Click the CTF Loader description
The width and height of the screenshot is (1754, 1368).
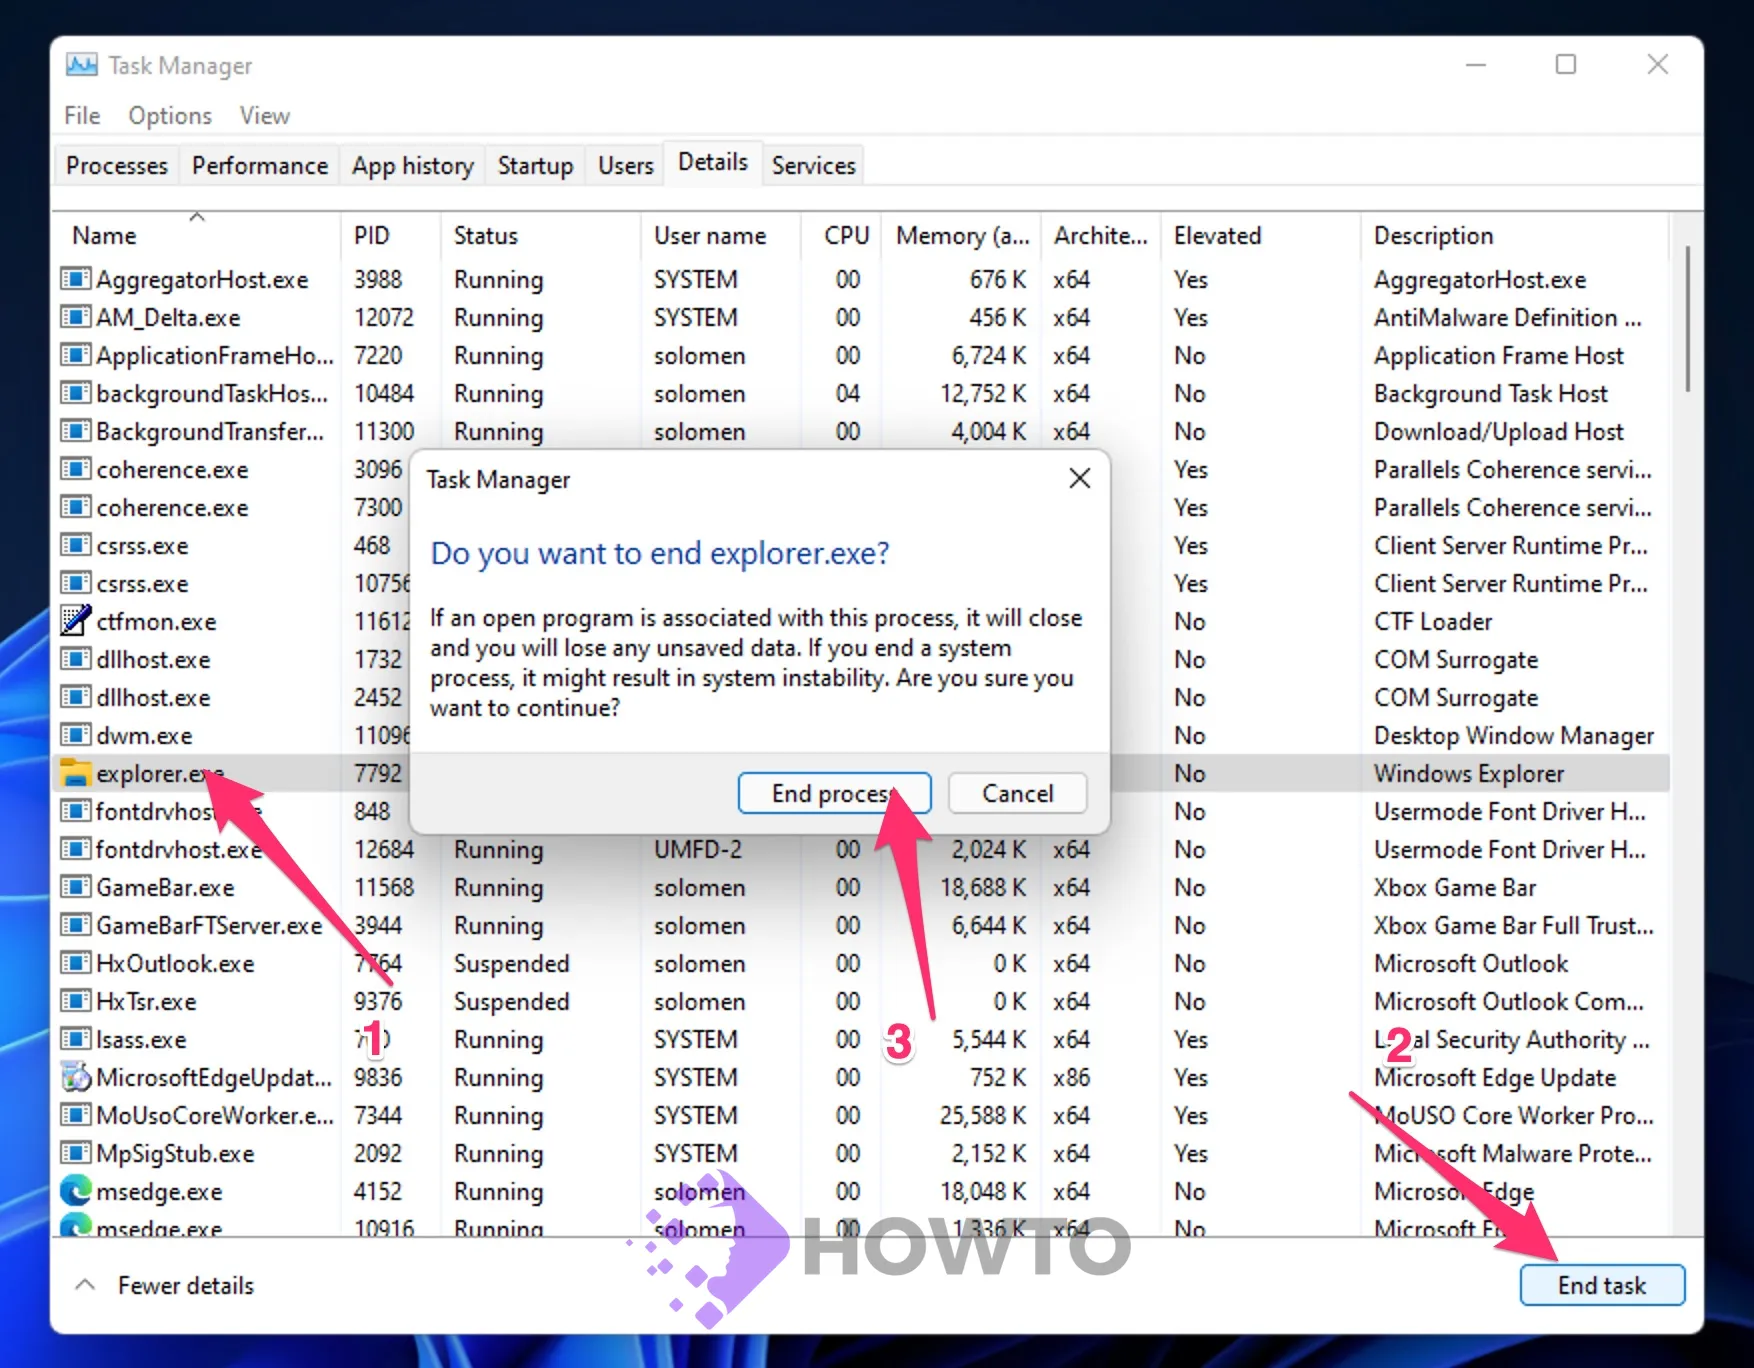(x=1433, y=621)
